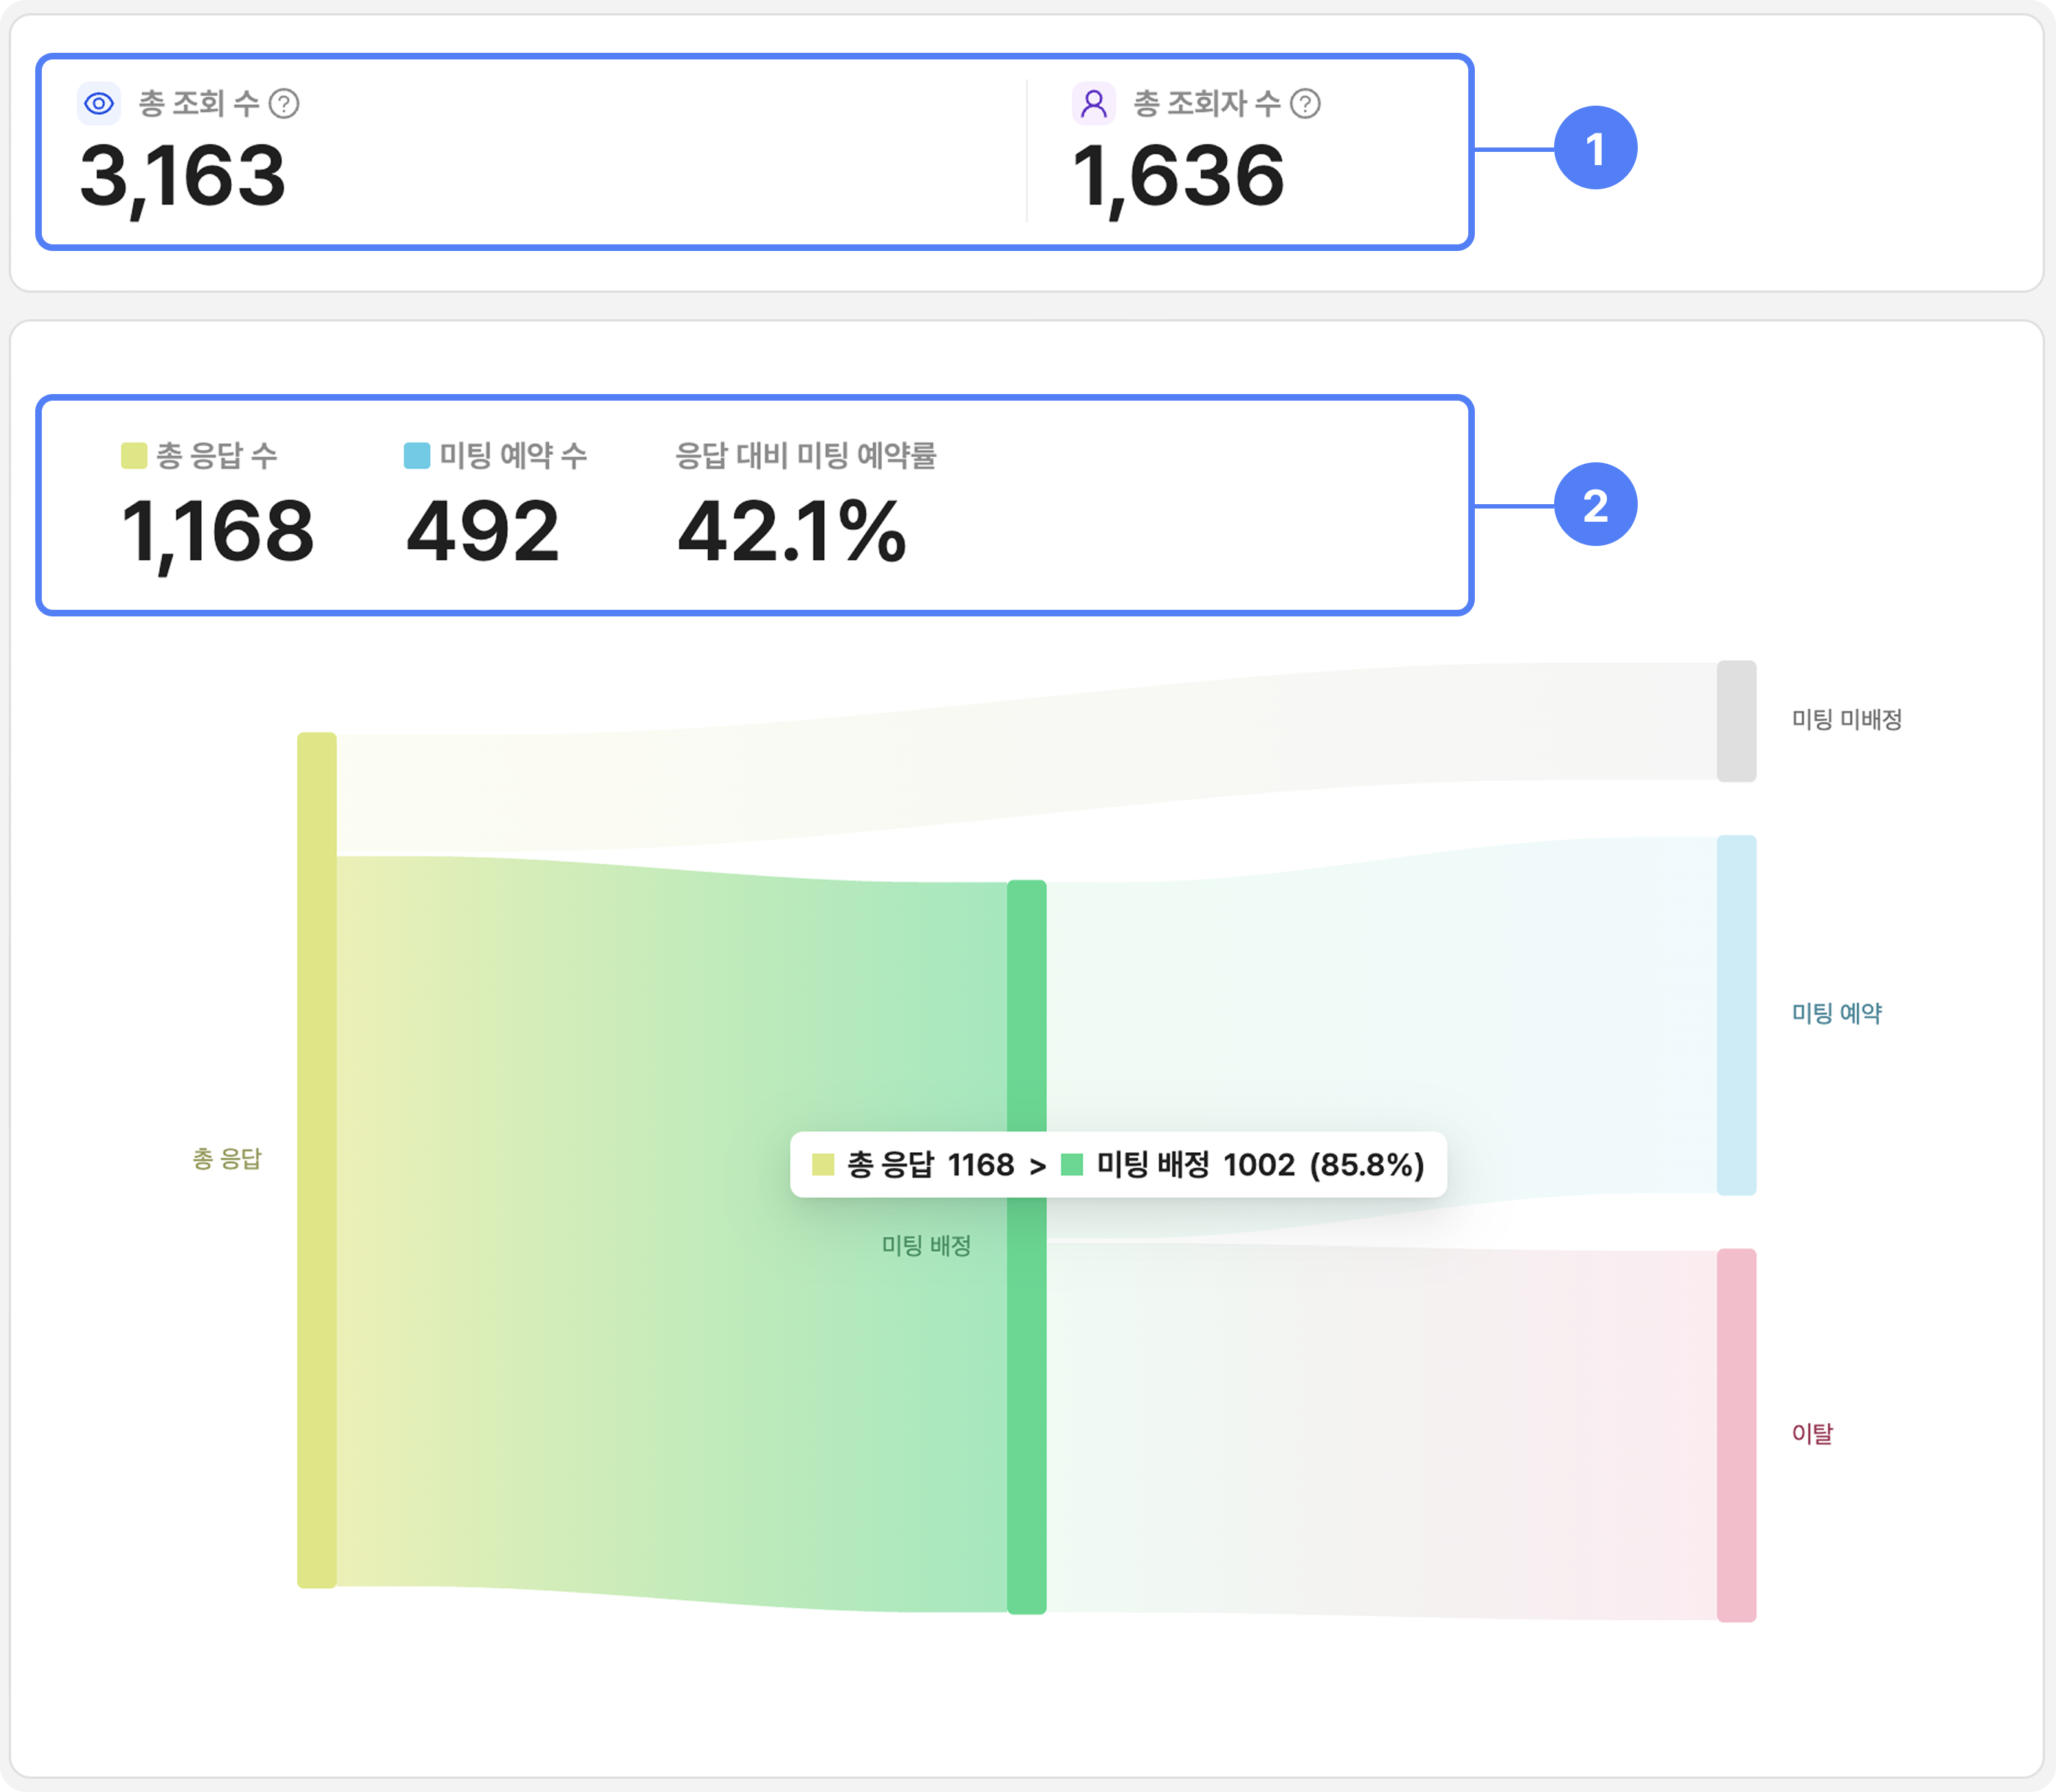Click blue legend square beside 미팅 예약 수

coord(416,456)
